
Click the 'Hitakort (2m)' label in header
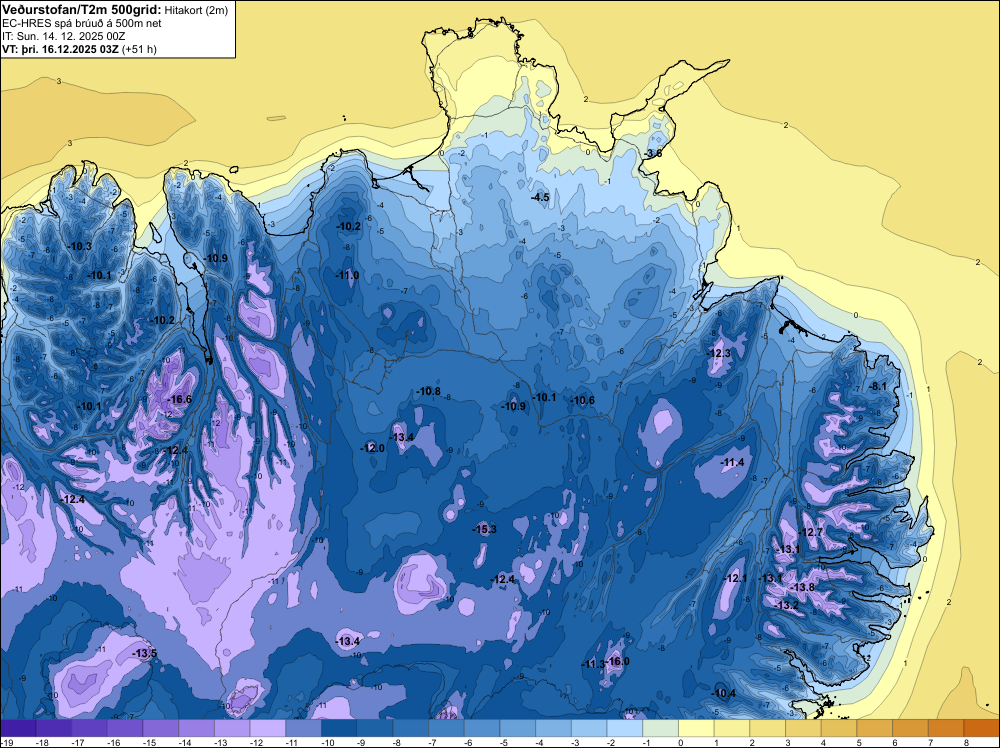(x=196, y=10)
